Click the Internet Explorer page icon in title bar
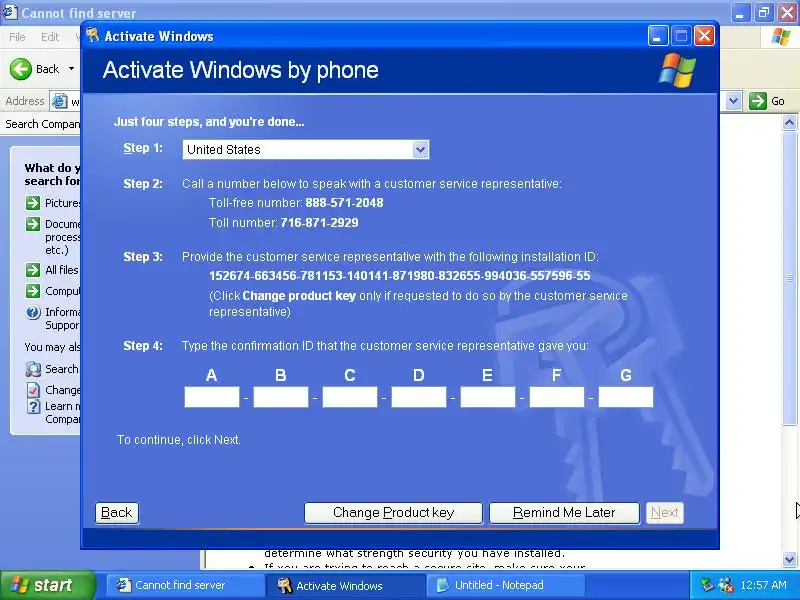 [10, 12]
